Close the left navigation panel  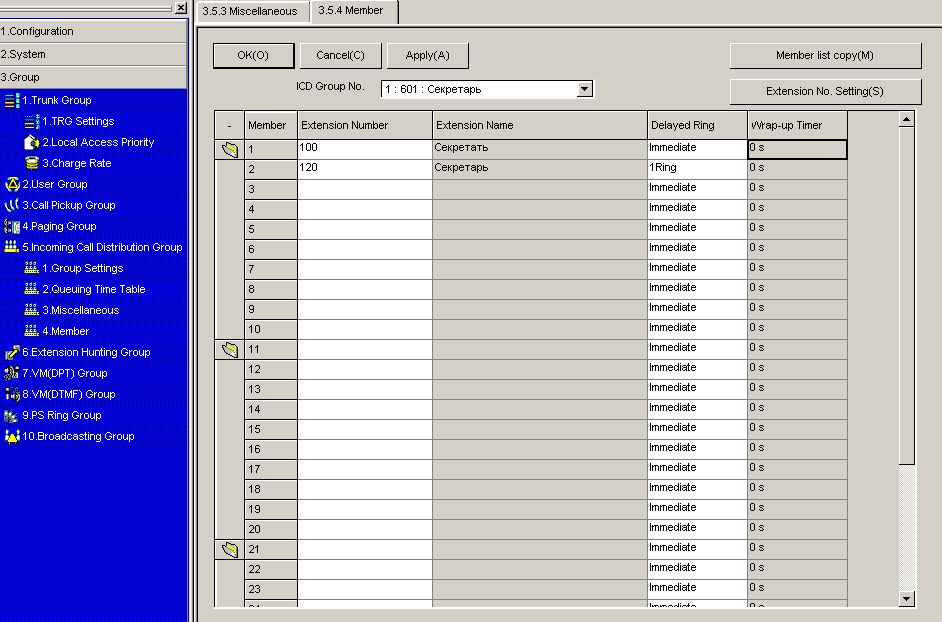coord(181,8)
